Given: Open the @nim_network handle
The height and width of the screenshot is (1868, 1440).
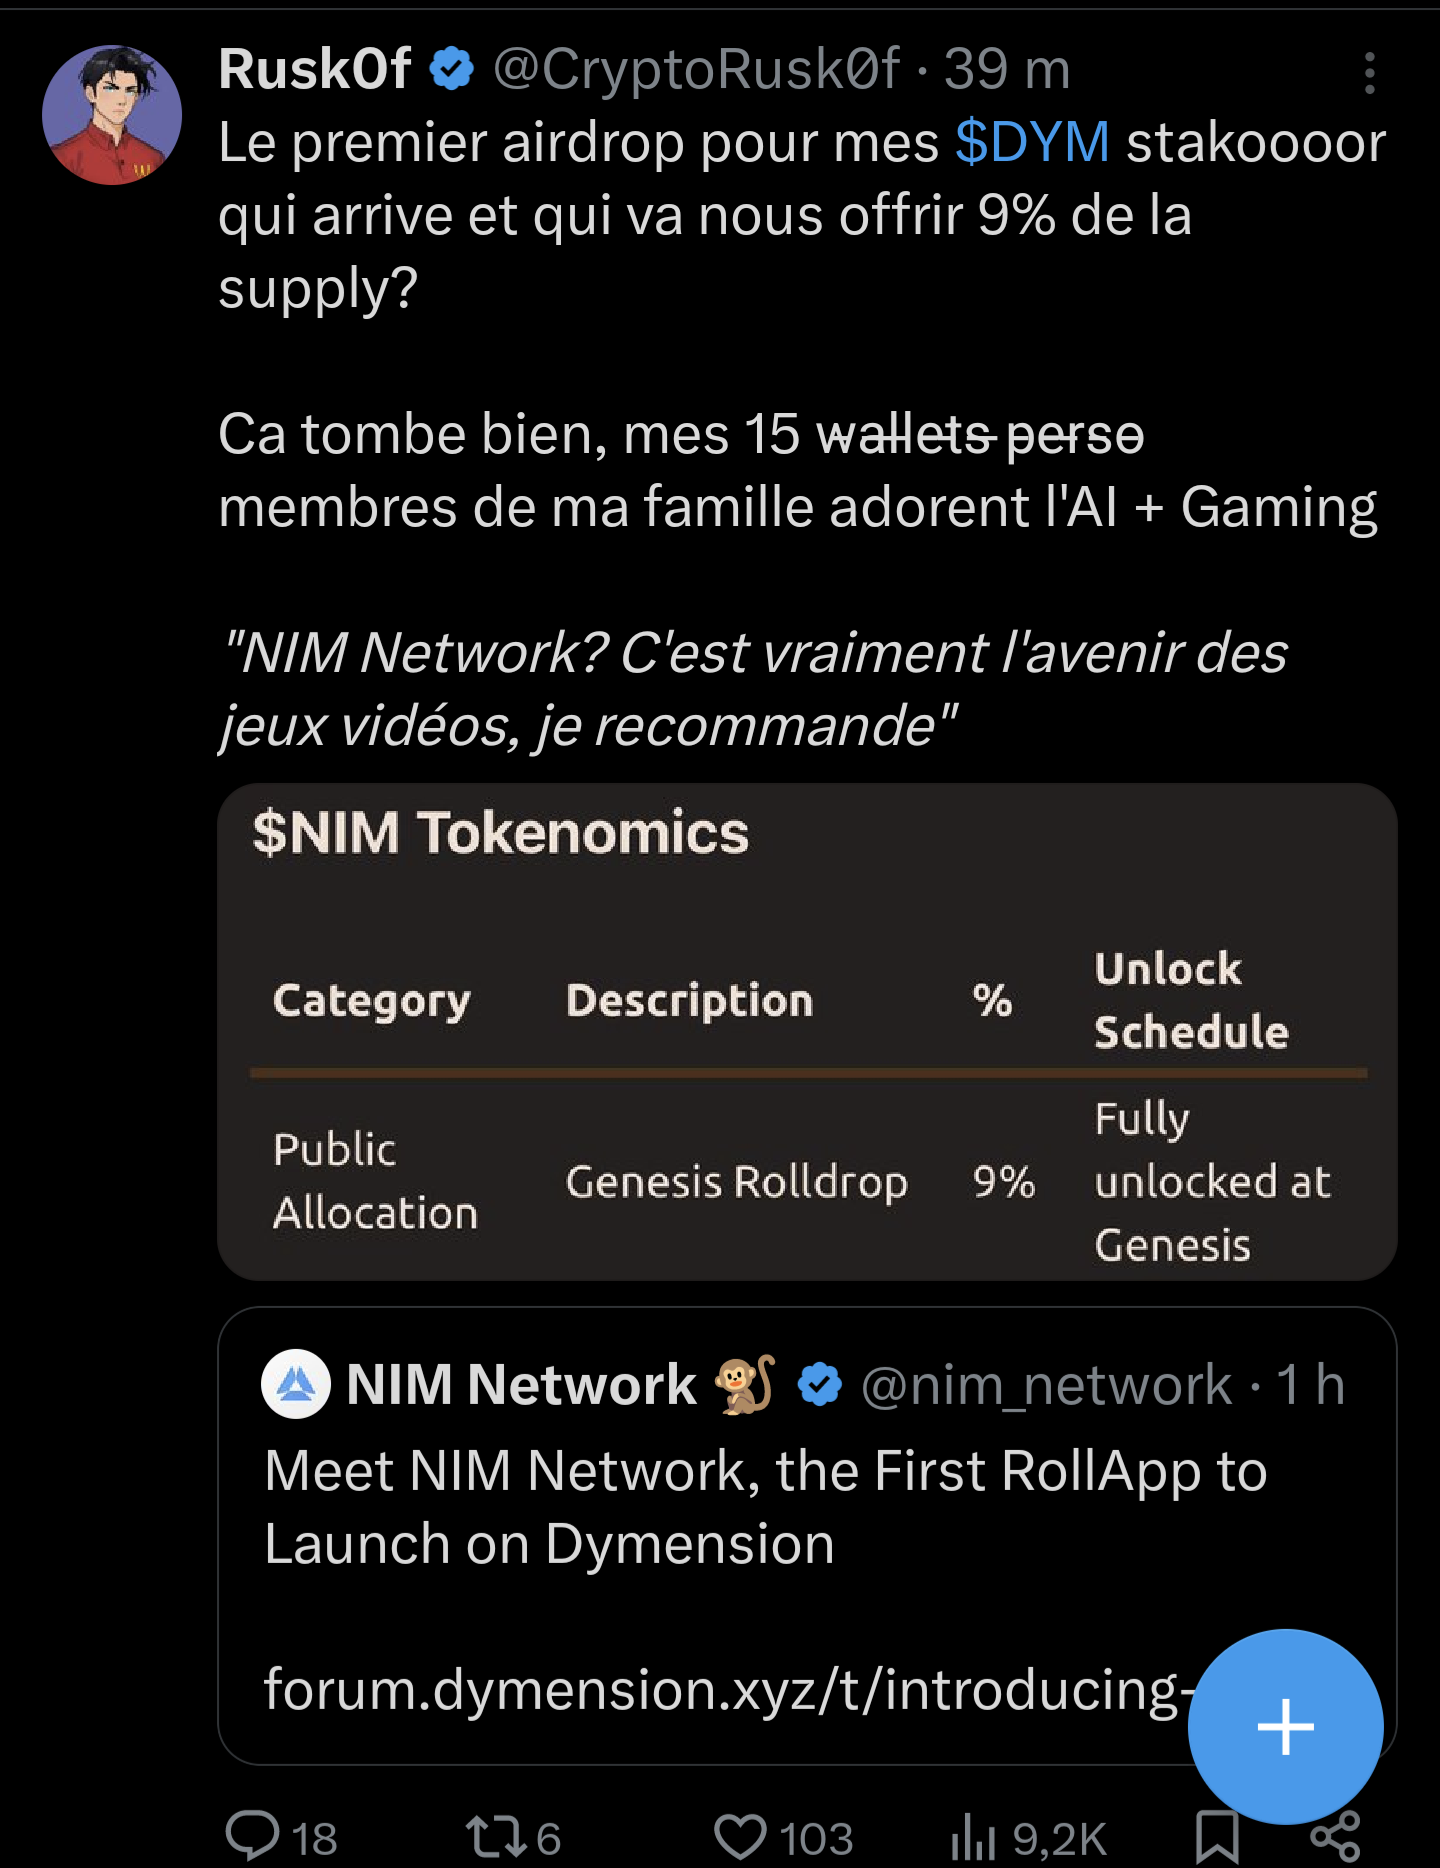Looking at the screenshot, I should click(x=1046, y=1385).
